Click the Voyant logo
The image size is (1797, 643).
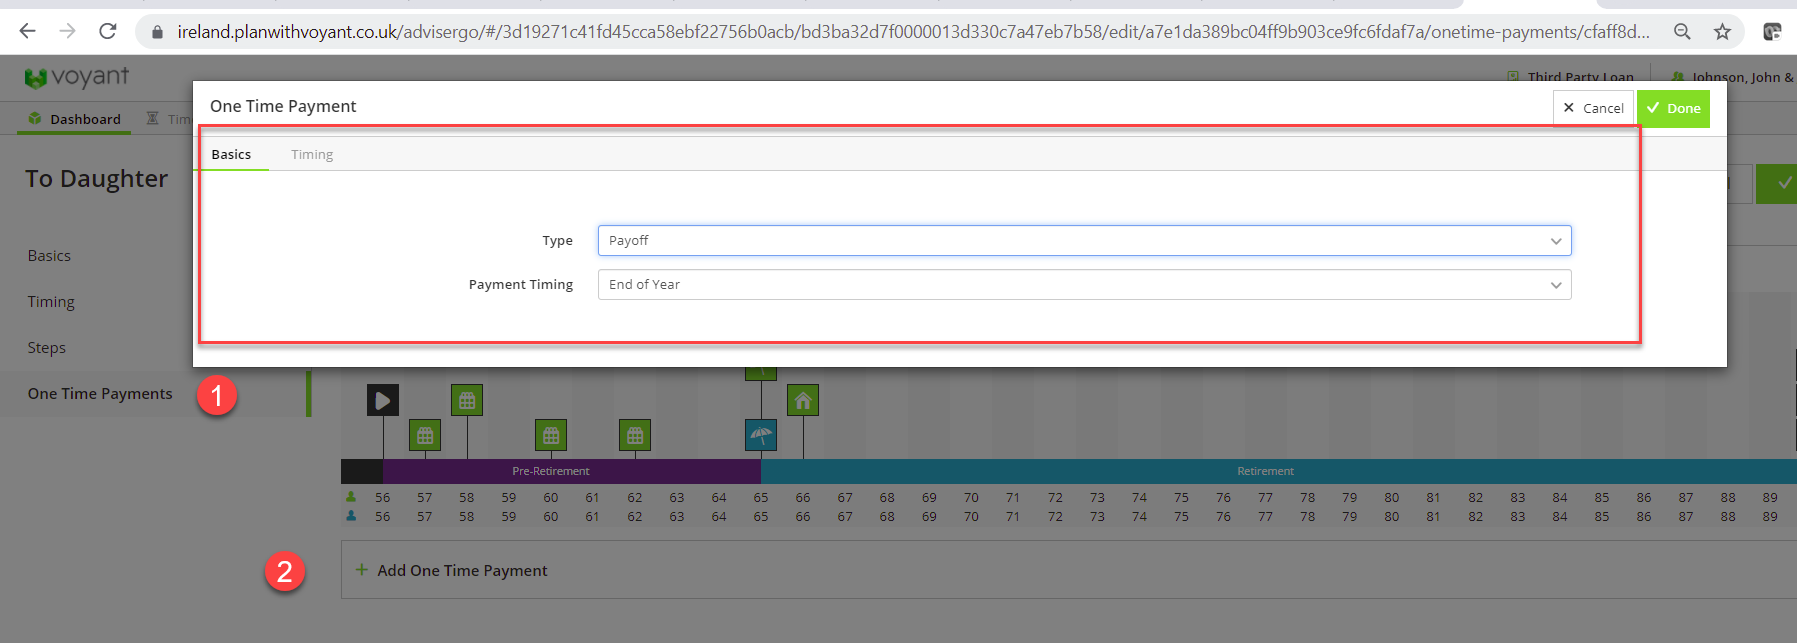[x=77, y=77]
